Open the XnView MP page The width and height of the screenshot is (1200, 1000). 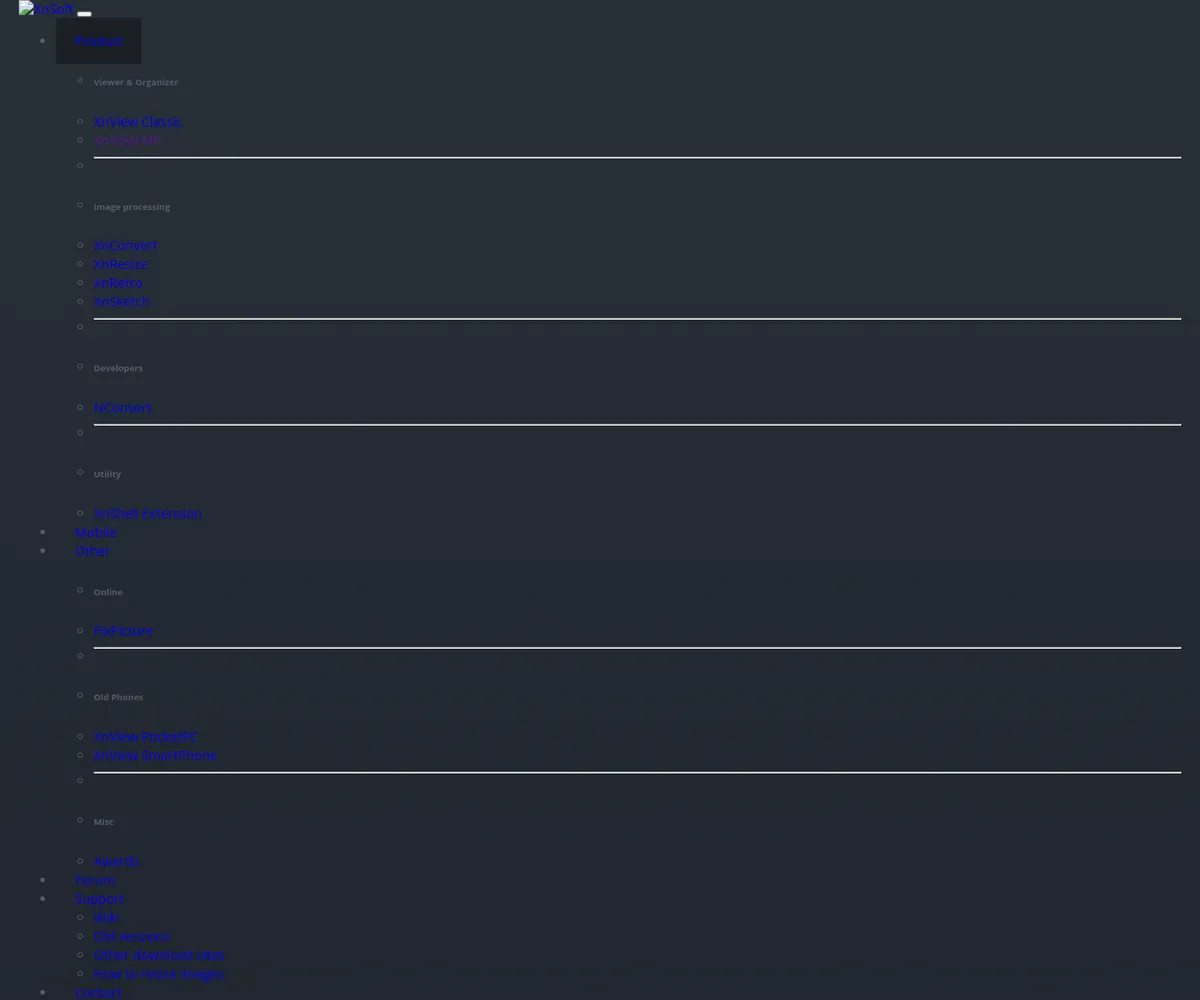coord(127,140)
